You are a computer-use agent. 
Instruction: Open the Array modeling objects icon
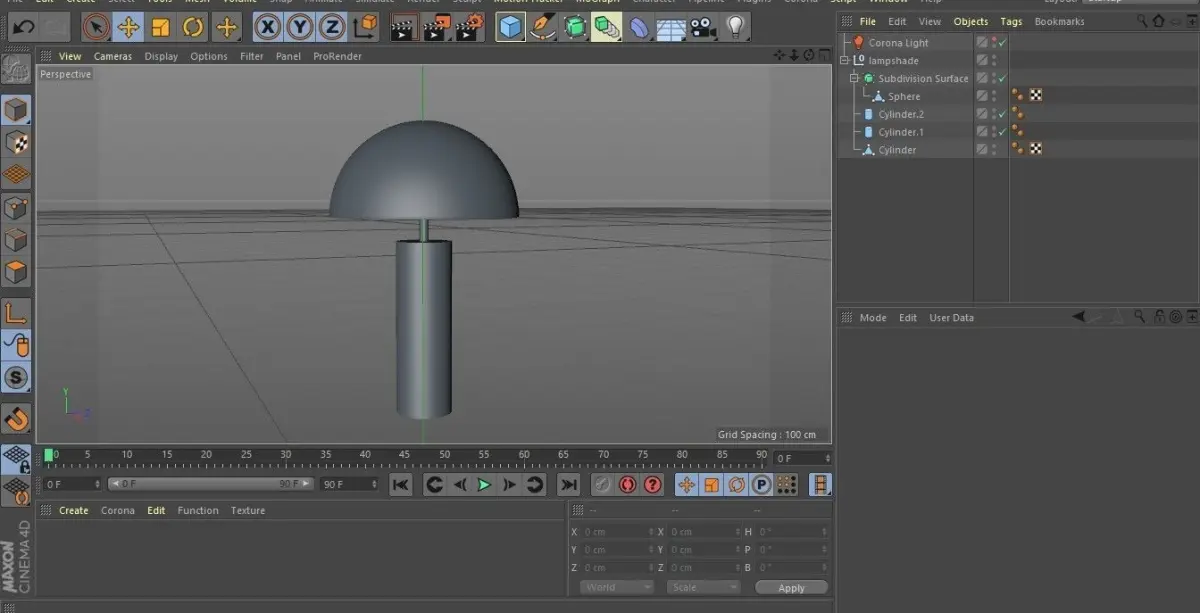coord(606,27)
